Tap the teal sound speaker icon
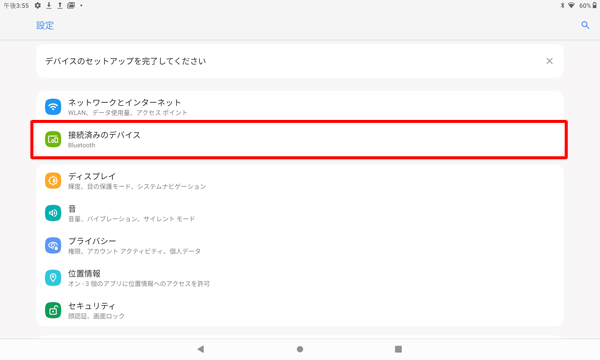Image resolution: width=600 pixels, height=360 pixels. pos(53,213)
